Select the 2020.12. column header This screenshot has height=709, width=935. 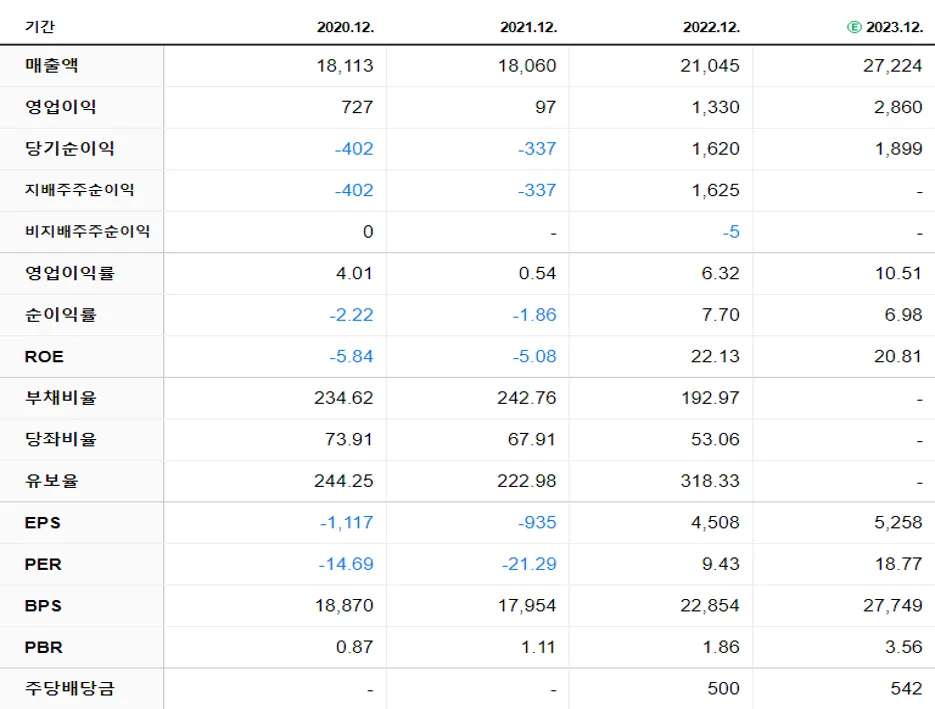[x=345, y=27]
